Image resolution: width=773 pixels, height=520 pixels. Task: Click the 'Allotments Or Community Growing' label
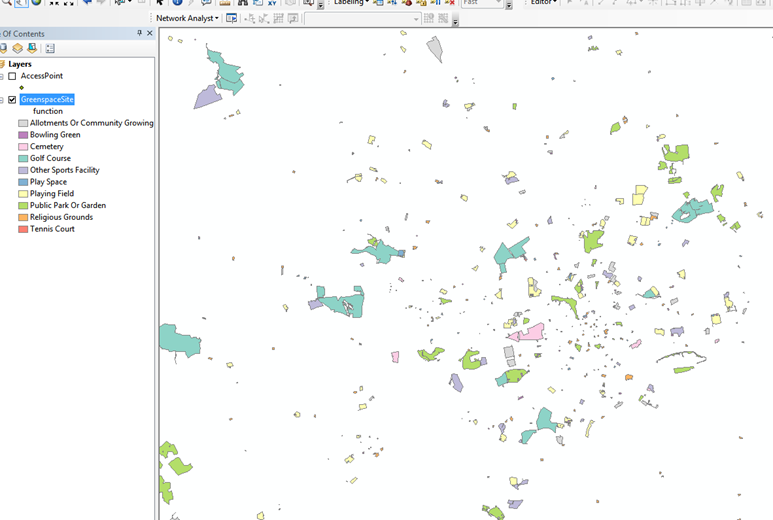pyautogui.click(x=92, y=123)
